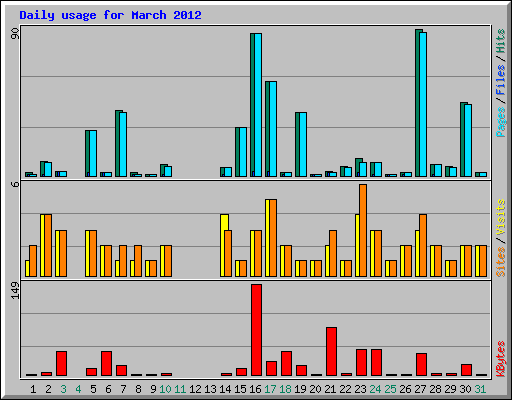The height and width of the screenshot is (400, 512).
Task: Click the '149' y-axis maximum value
Action: [15, 290]
